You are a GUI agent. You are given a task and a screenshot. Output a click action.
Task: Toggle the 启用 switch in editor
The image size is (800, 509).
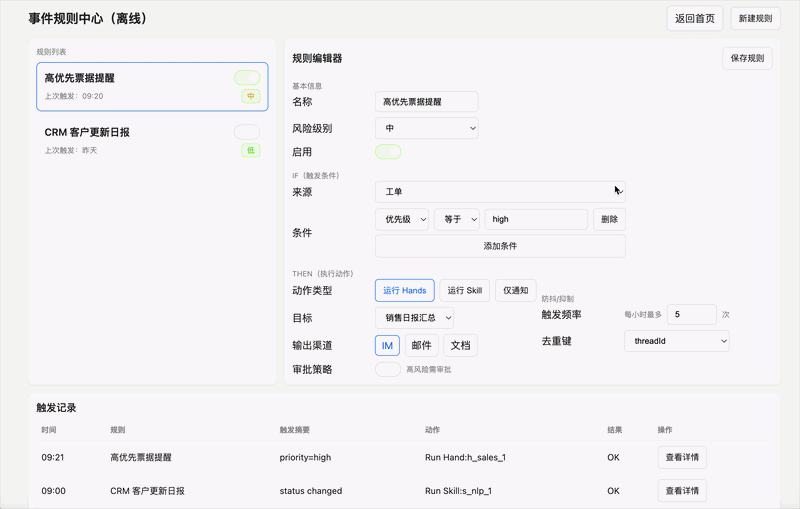click(x=388, y=151)
